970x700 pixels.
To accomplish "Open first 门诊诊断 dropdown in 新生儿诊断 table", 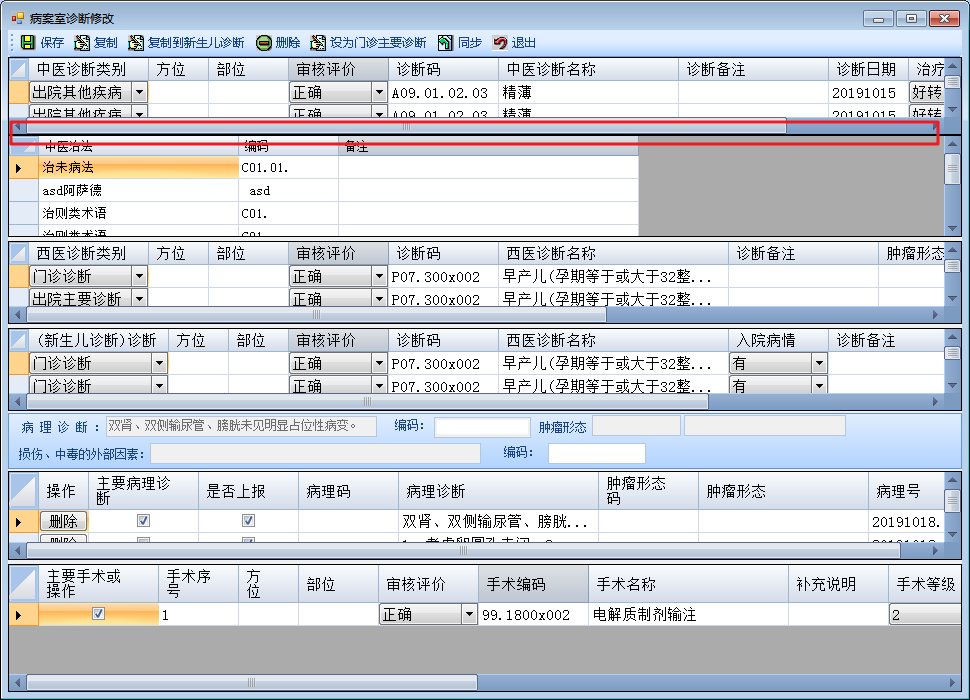I will [160, 363].
